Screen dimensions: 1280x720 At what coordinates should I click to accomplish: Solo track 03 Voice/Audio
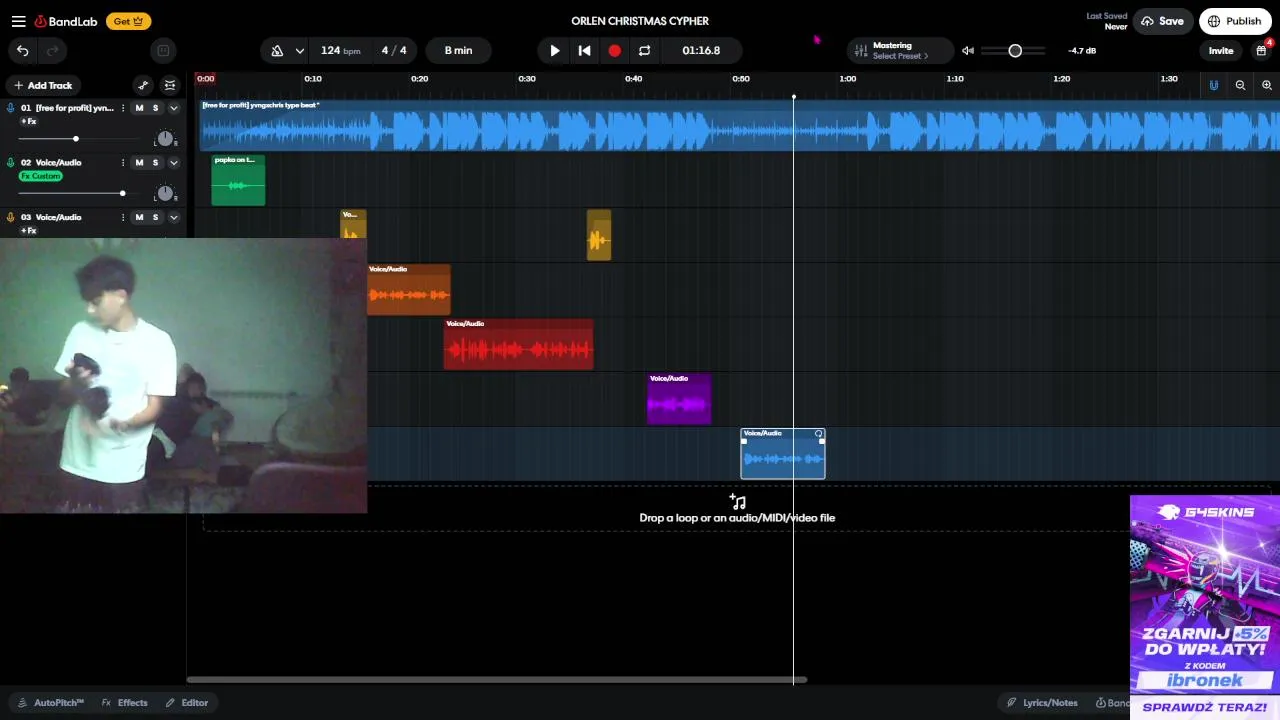155,217
